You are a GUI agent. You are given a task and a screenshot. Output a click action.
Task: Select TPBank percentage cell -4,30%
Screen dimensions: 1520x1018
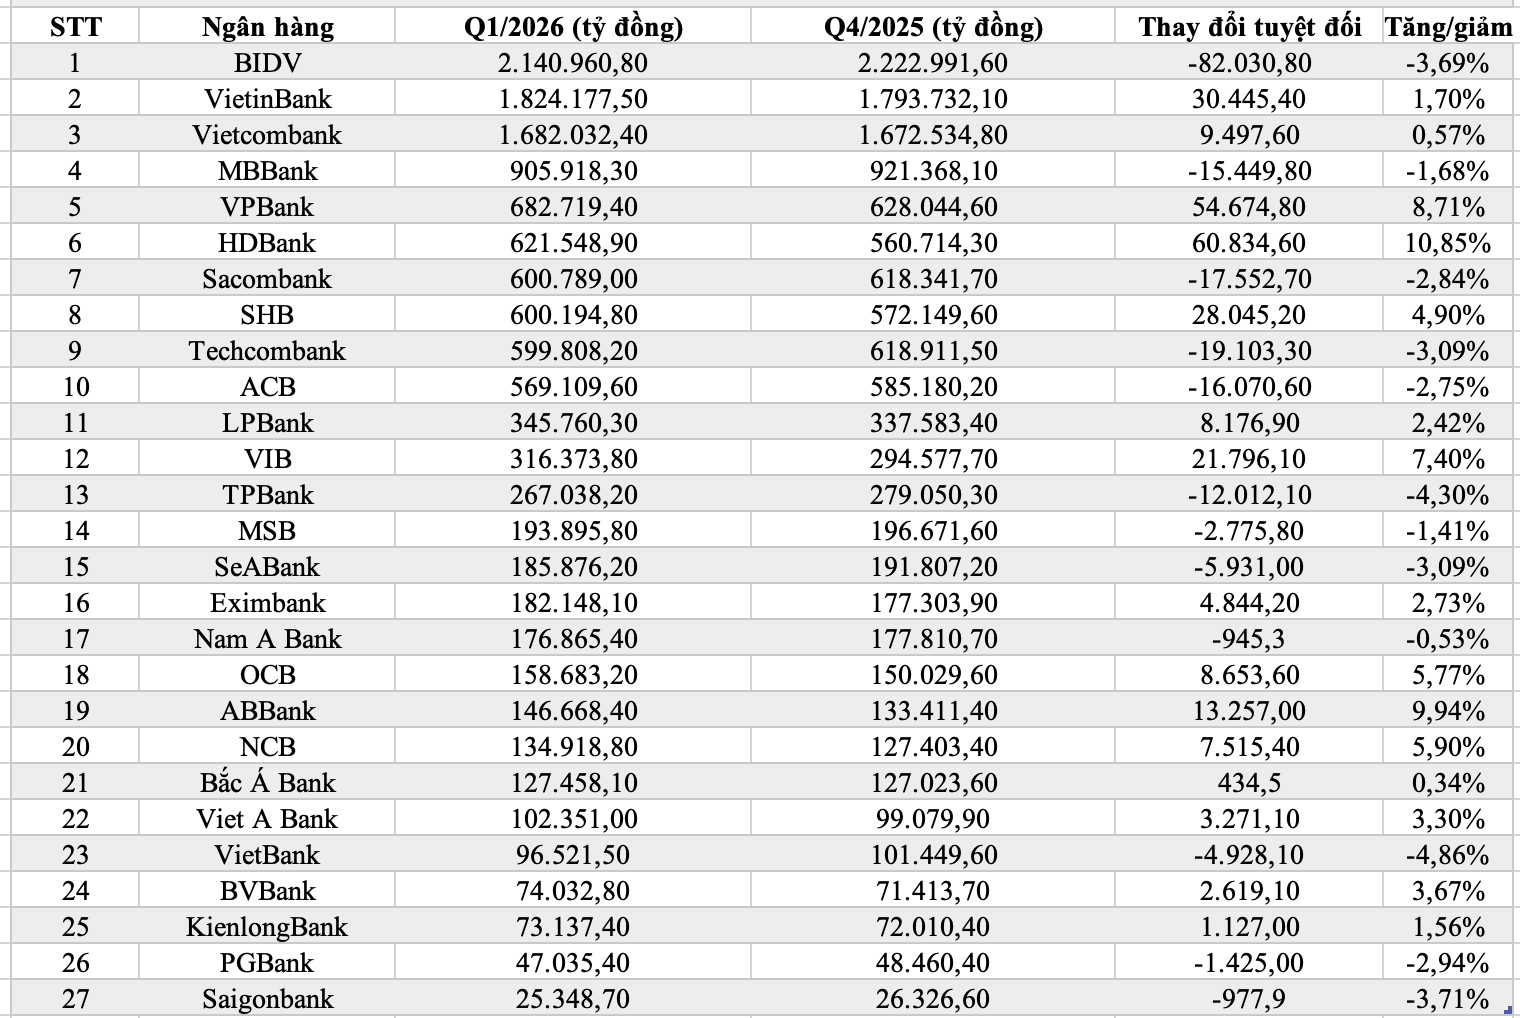pos(1448,495)
